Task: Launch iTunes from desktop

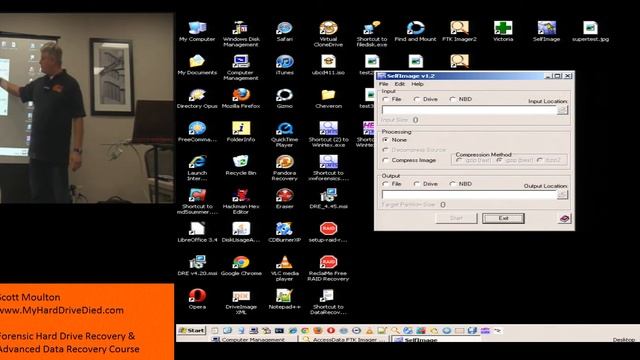Action: [x=284, y=65]
